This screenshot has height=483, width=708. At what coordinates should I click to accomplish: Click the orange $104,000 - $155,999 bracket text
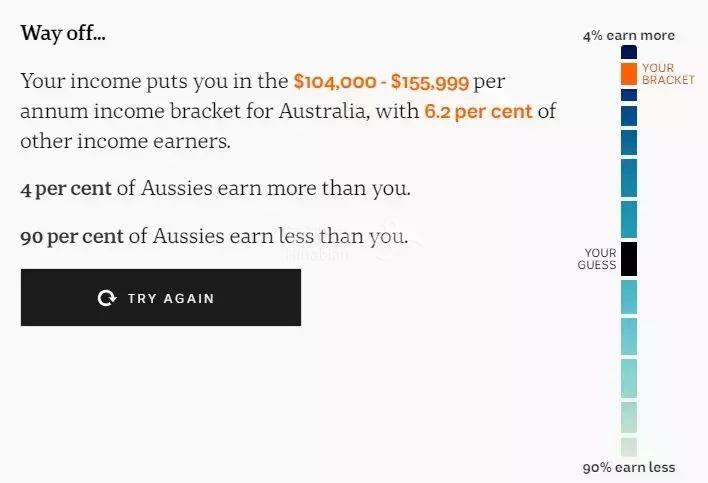point(380,81)
